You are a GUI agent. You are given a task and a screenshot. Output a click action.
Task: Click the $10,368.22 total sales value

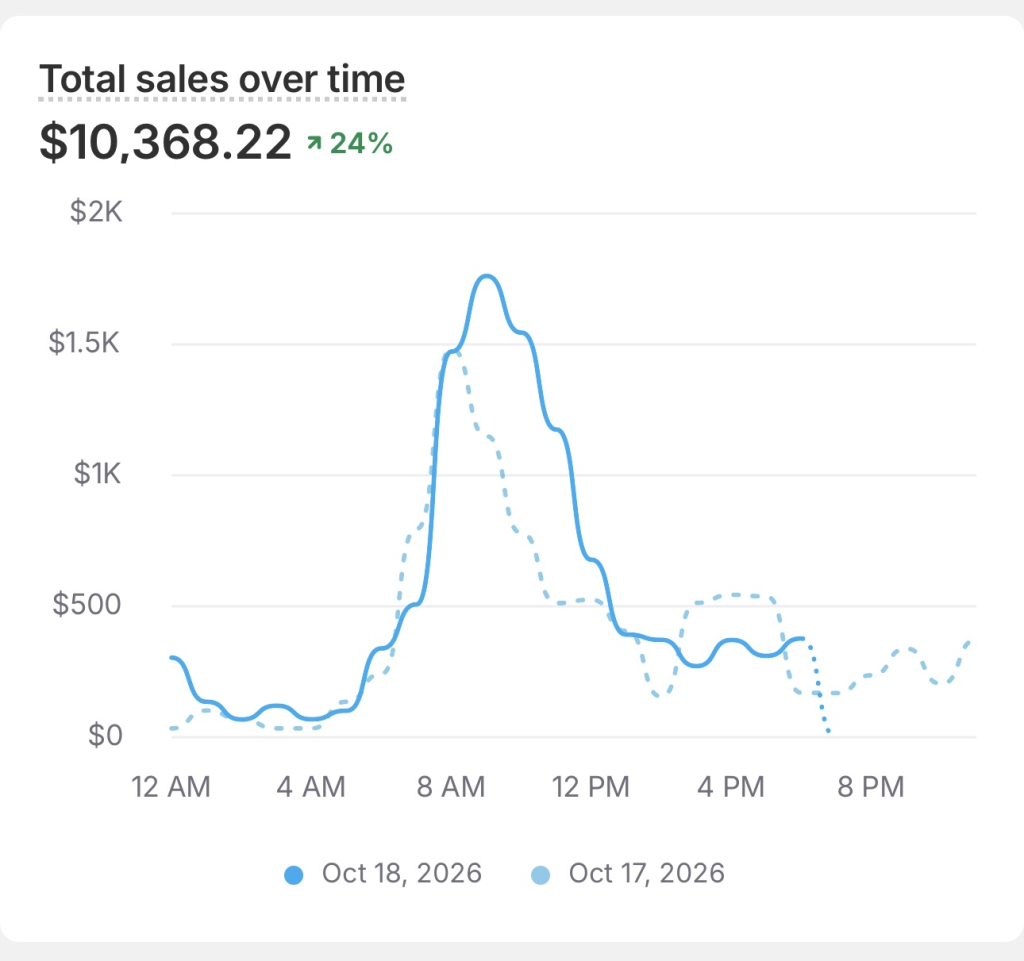pyautogui.click(x=165, y=142)
